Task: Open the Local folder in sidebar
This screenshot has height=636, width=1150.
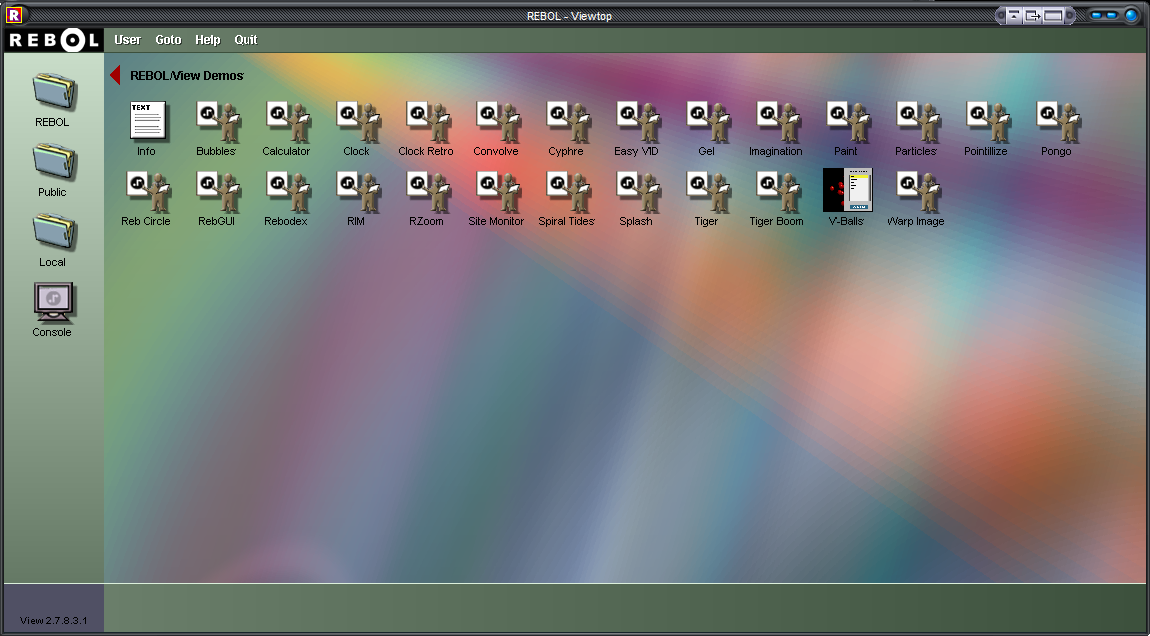Action: pos(54,232)
